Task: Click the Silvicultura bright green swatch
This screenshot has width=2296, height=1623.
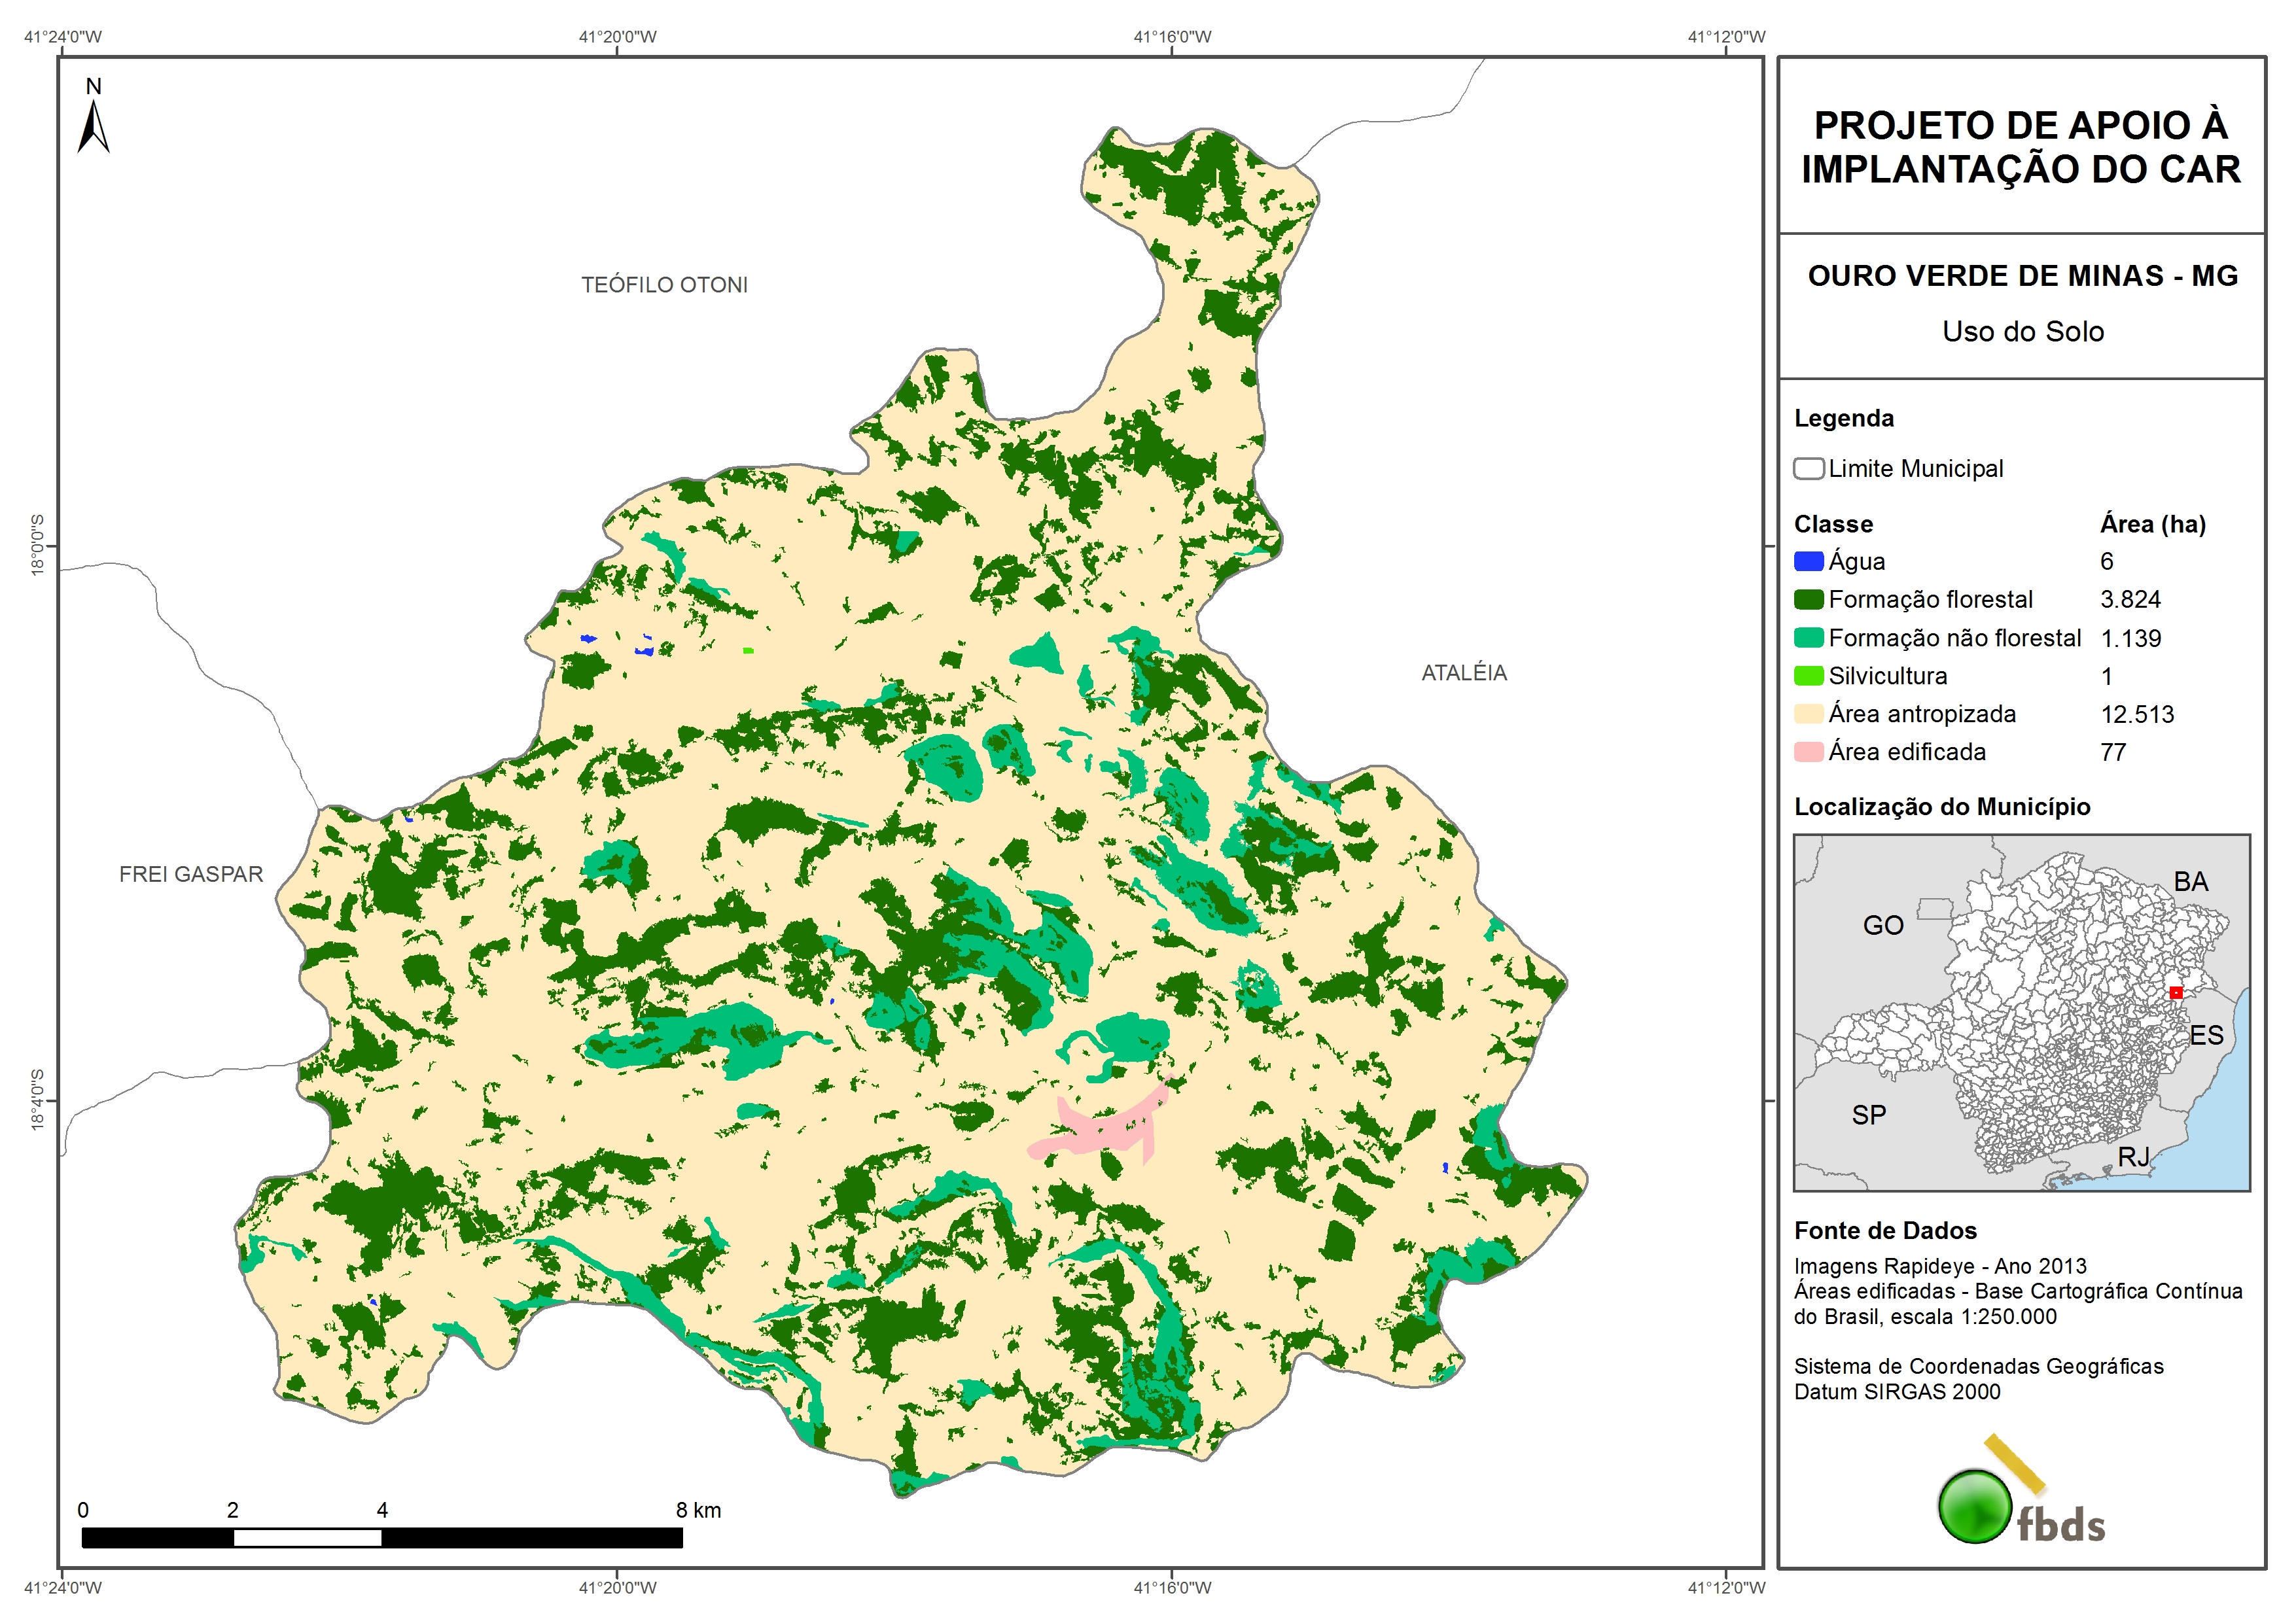Action: (1808, 676)
